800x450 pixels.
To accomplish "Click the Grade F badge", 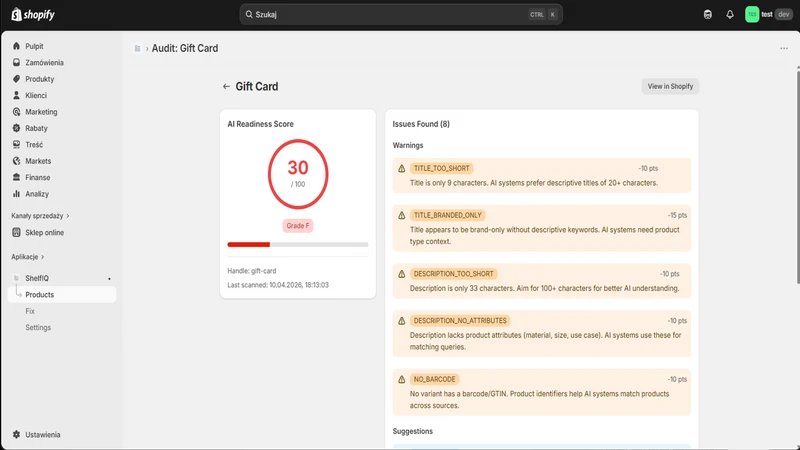I will 297,226.
